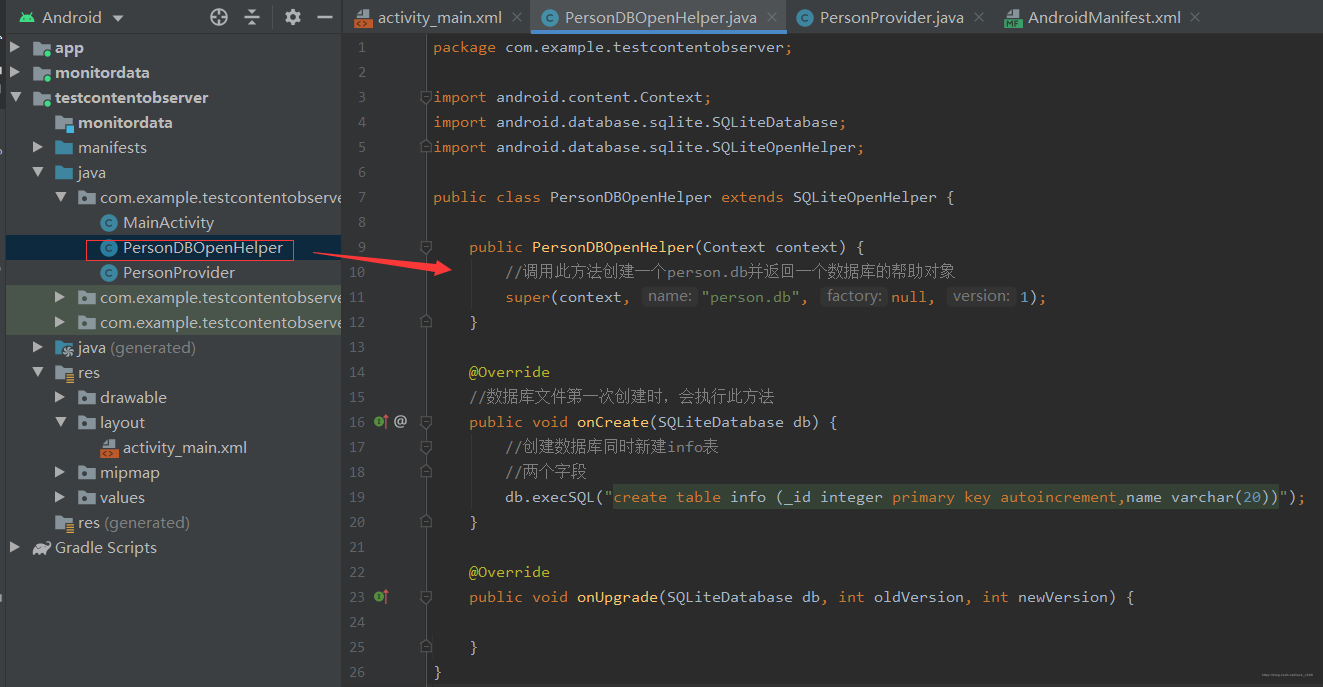
Task: Fold the onUpgrade method at line 23
Action: tap(426, 597)
